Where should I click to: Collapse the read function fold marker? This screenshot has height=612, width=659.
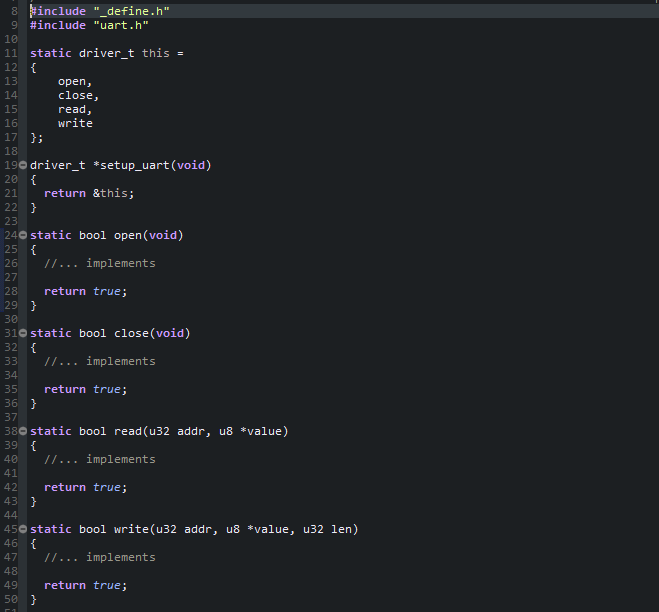[x=23, y=431]
